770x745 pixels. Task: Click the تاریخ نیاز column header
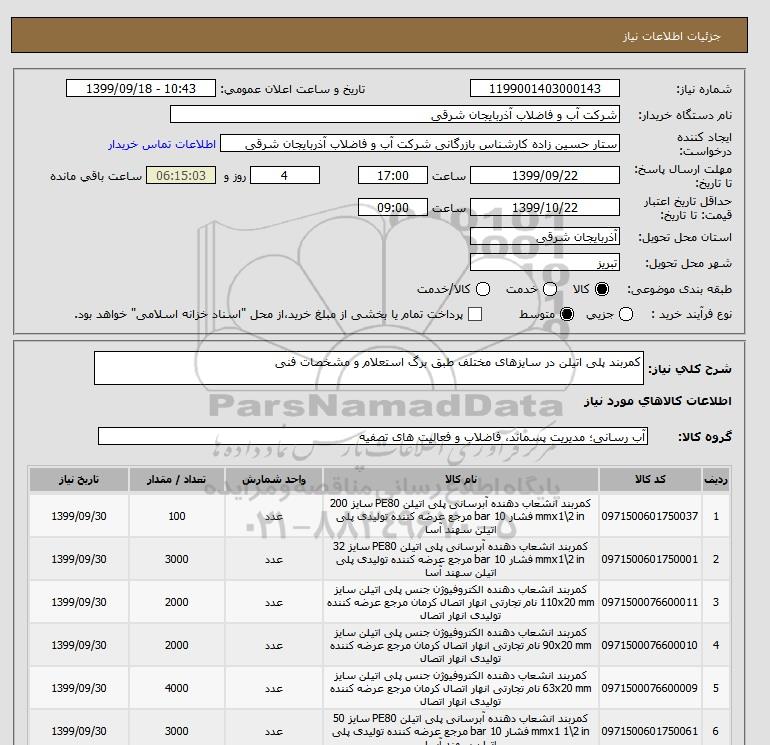79,479
